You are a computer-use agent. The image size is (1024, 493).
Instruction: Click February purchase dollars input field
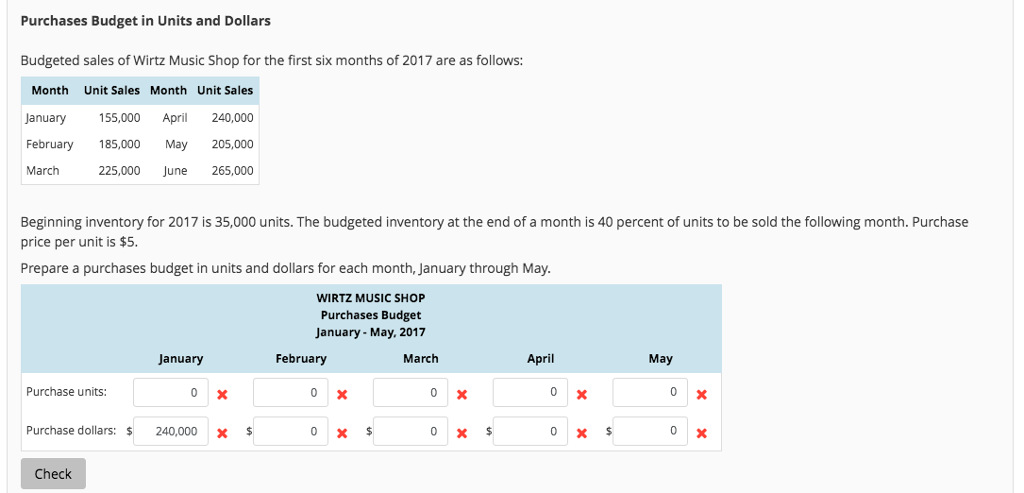coord(291,432)
